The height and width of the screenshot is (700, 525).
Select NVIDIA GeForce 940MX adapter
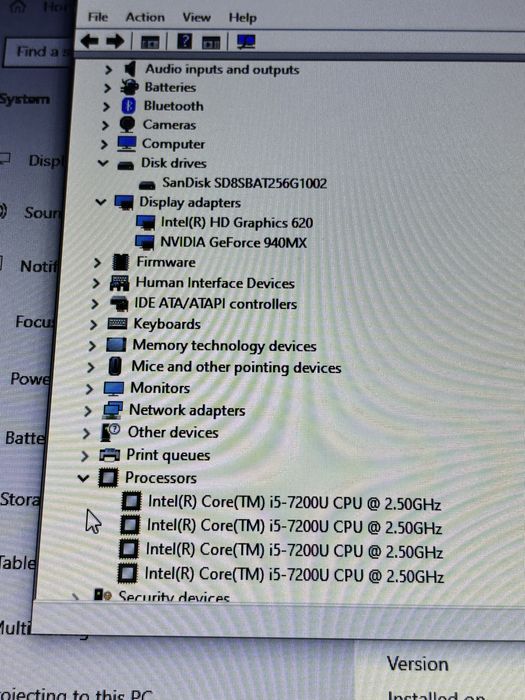[x=233, y=242]
